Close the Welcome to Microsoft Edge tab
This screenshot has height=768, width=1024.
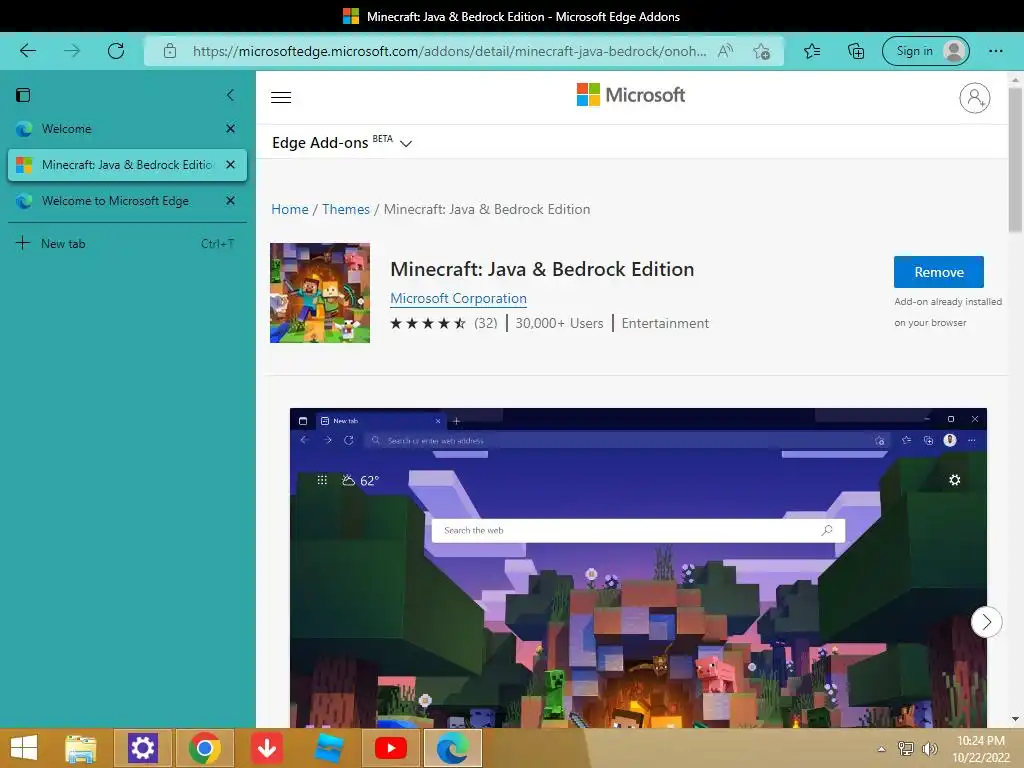231,201
